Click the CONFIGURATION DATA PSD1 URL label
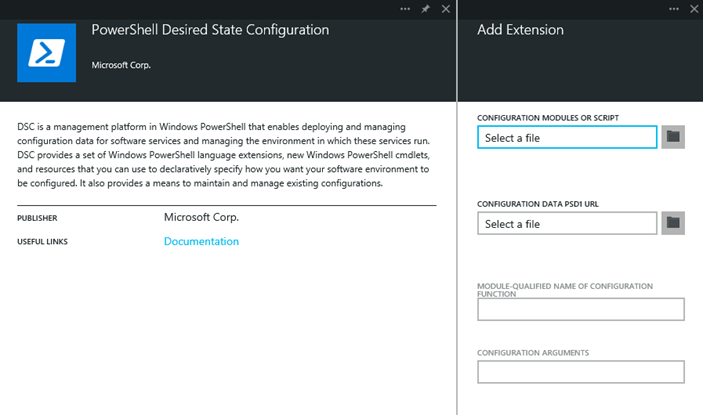 click(538, 204)
